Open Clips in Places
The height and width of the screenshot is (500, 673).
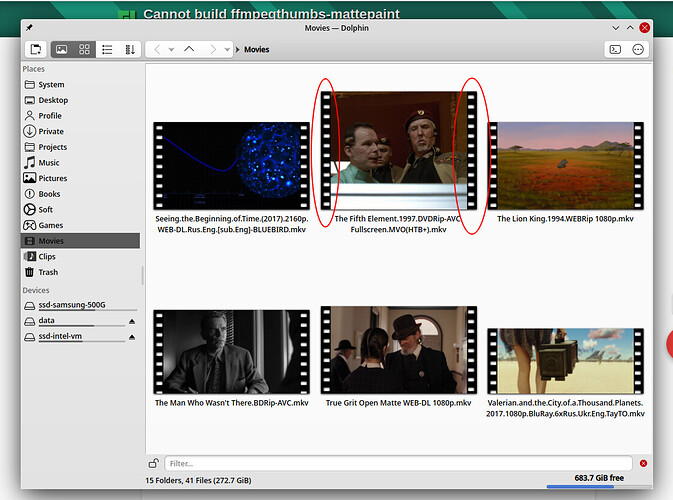tap(81, 257)
